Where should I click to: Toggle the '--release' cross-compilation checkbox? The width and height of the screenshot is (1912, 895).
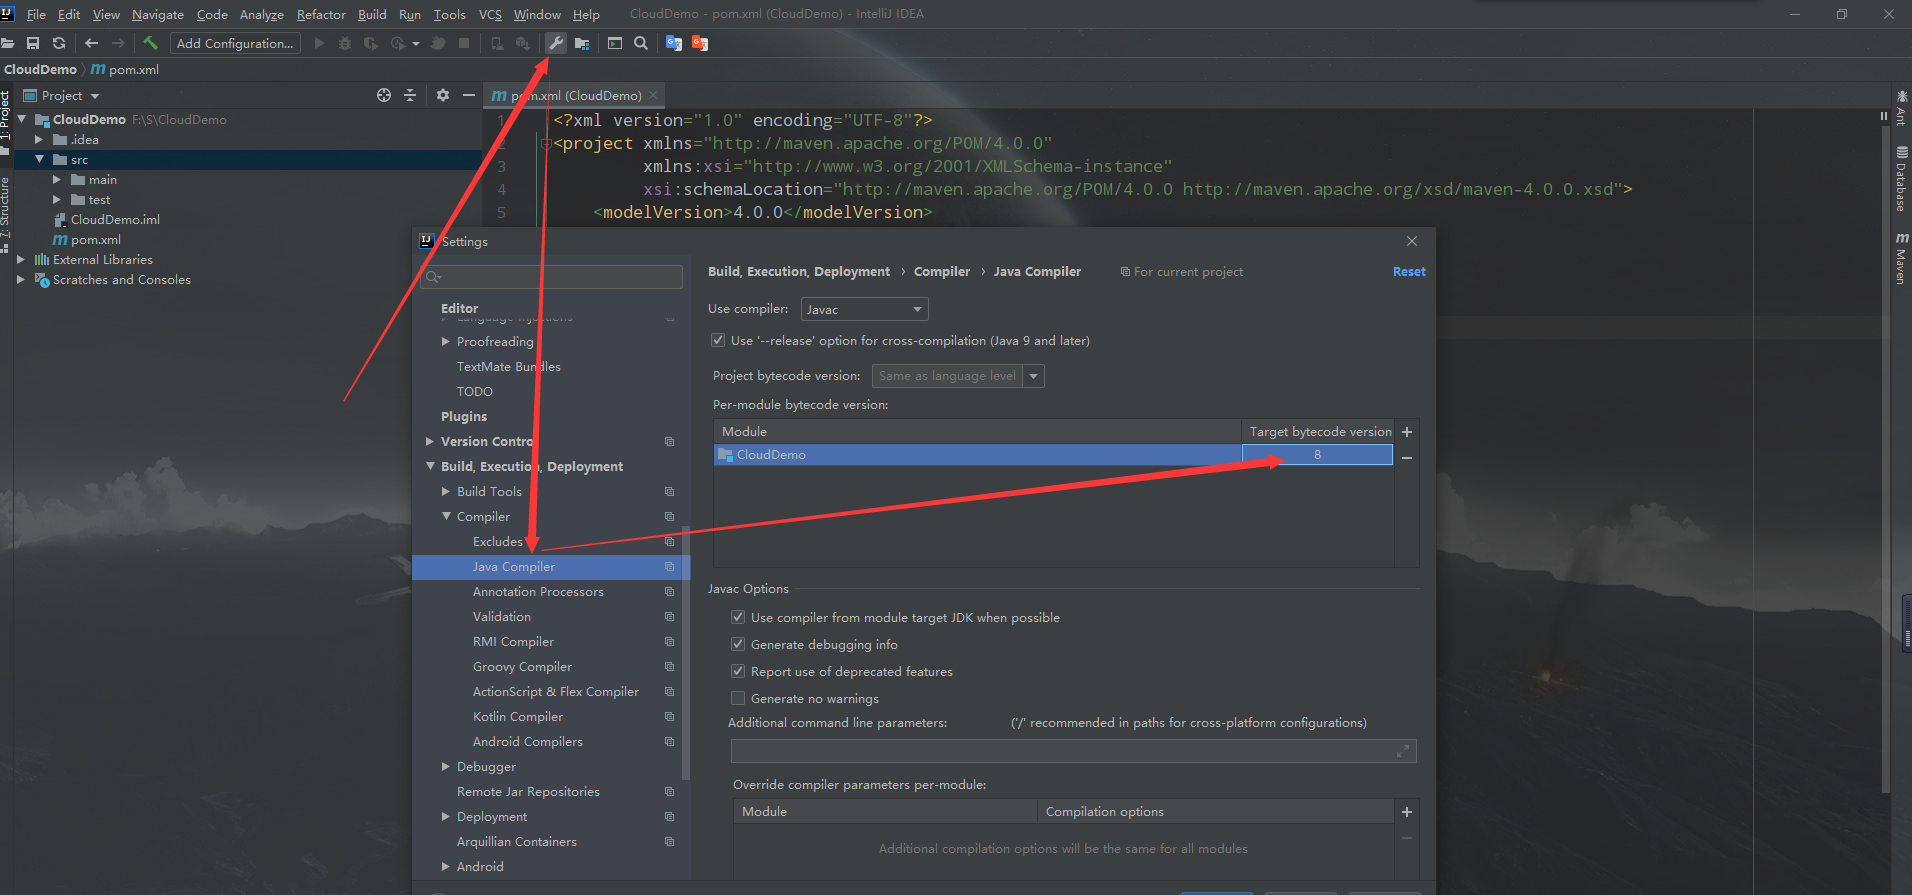(718, 340)
